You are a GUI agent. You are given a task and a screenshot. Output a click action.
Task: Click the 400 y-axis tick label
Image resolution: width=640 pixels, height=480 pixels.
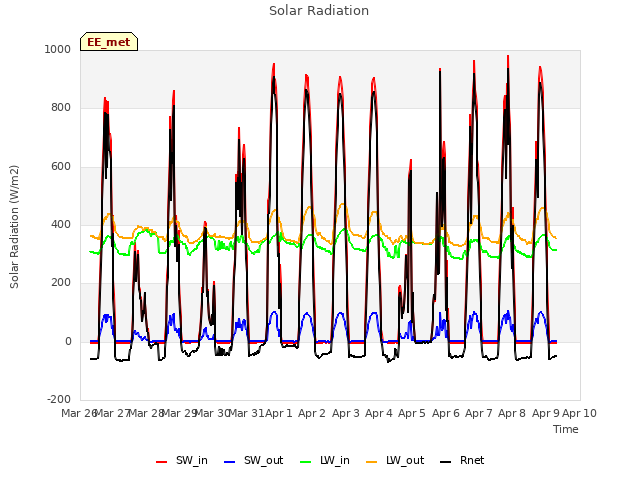(61, 224)
